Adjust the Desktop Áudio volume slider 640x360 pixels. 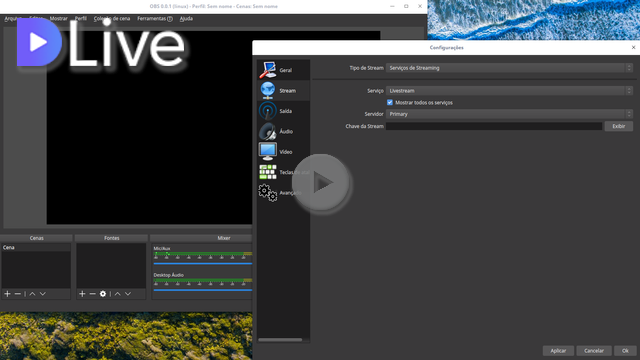click(203, 290)
